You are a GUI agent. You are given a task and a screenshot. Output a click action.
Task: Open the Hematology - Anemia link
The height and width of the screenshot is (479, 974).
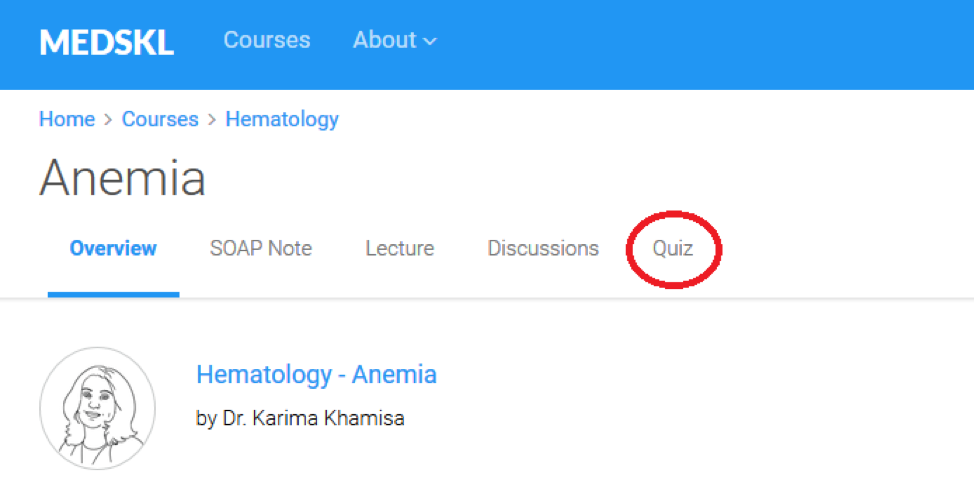point(316,375)
